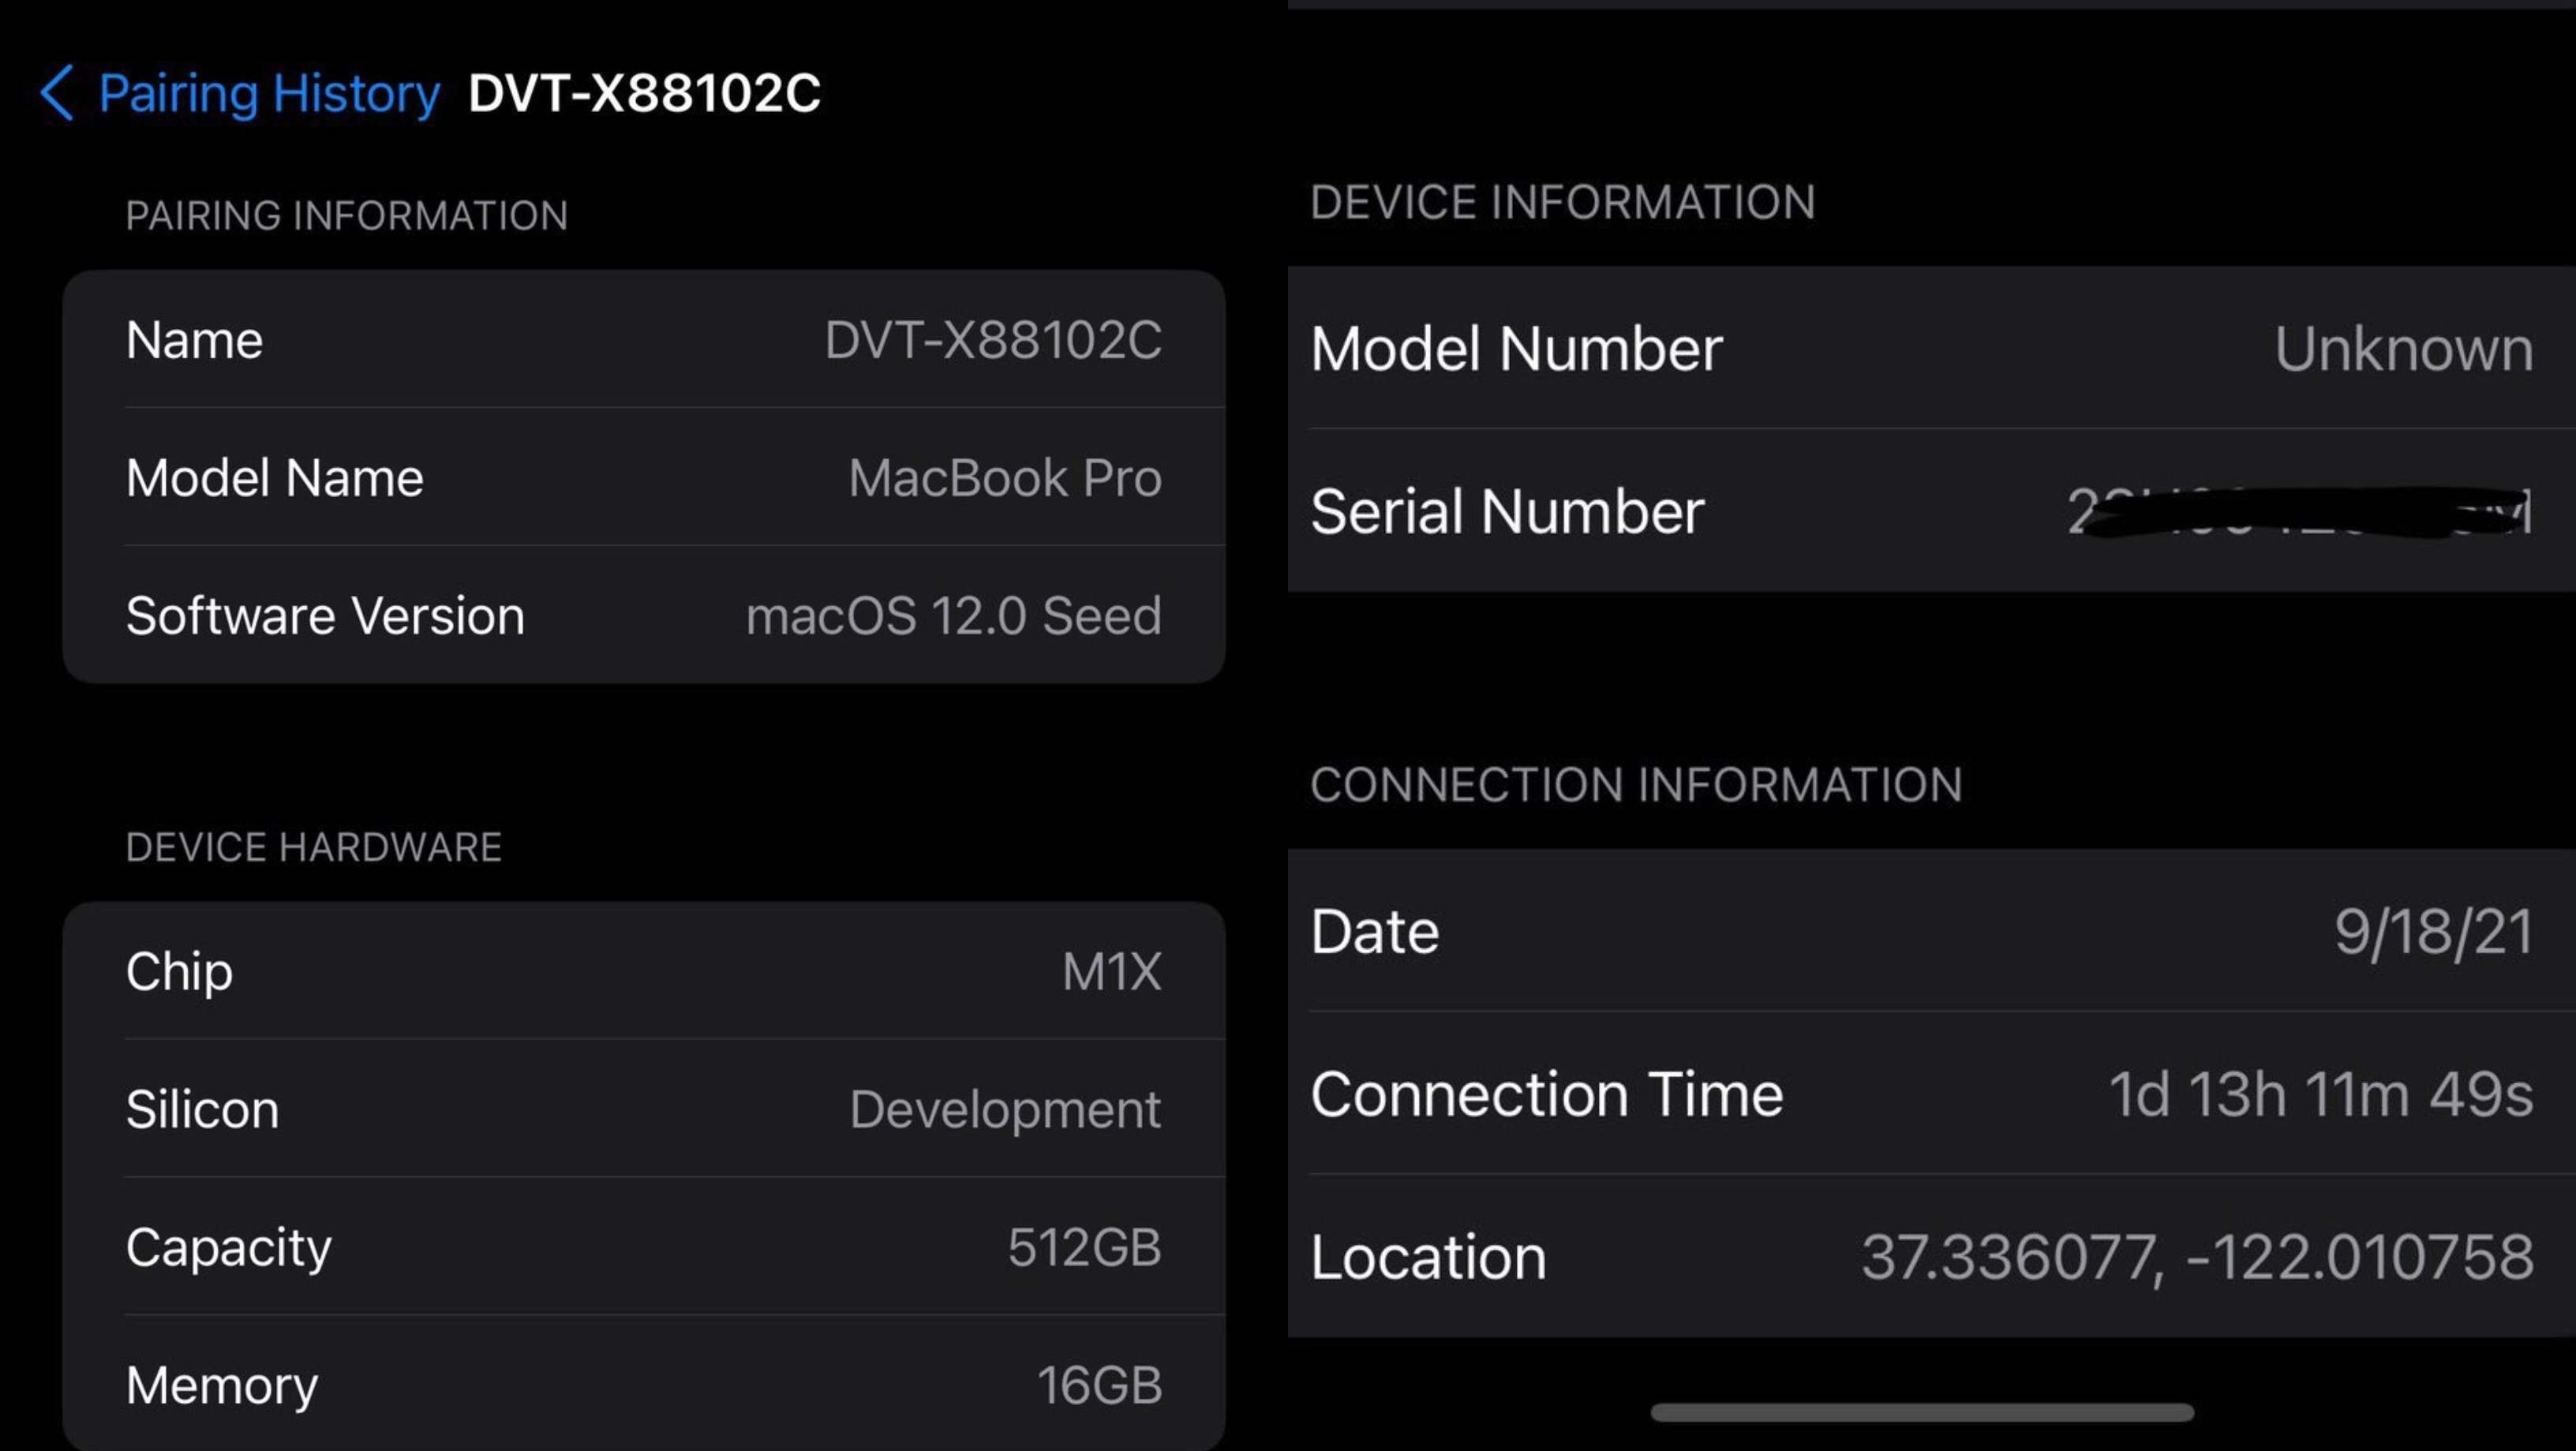
Task: Tap the Location coordinates value
Action: (x=2196, y=1257)
